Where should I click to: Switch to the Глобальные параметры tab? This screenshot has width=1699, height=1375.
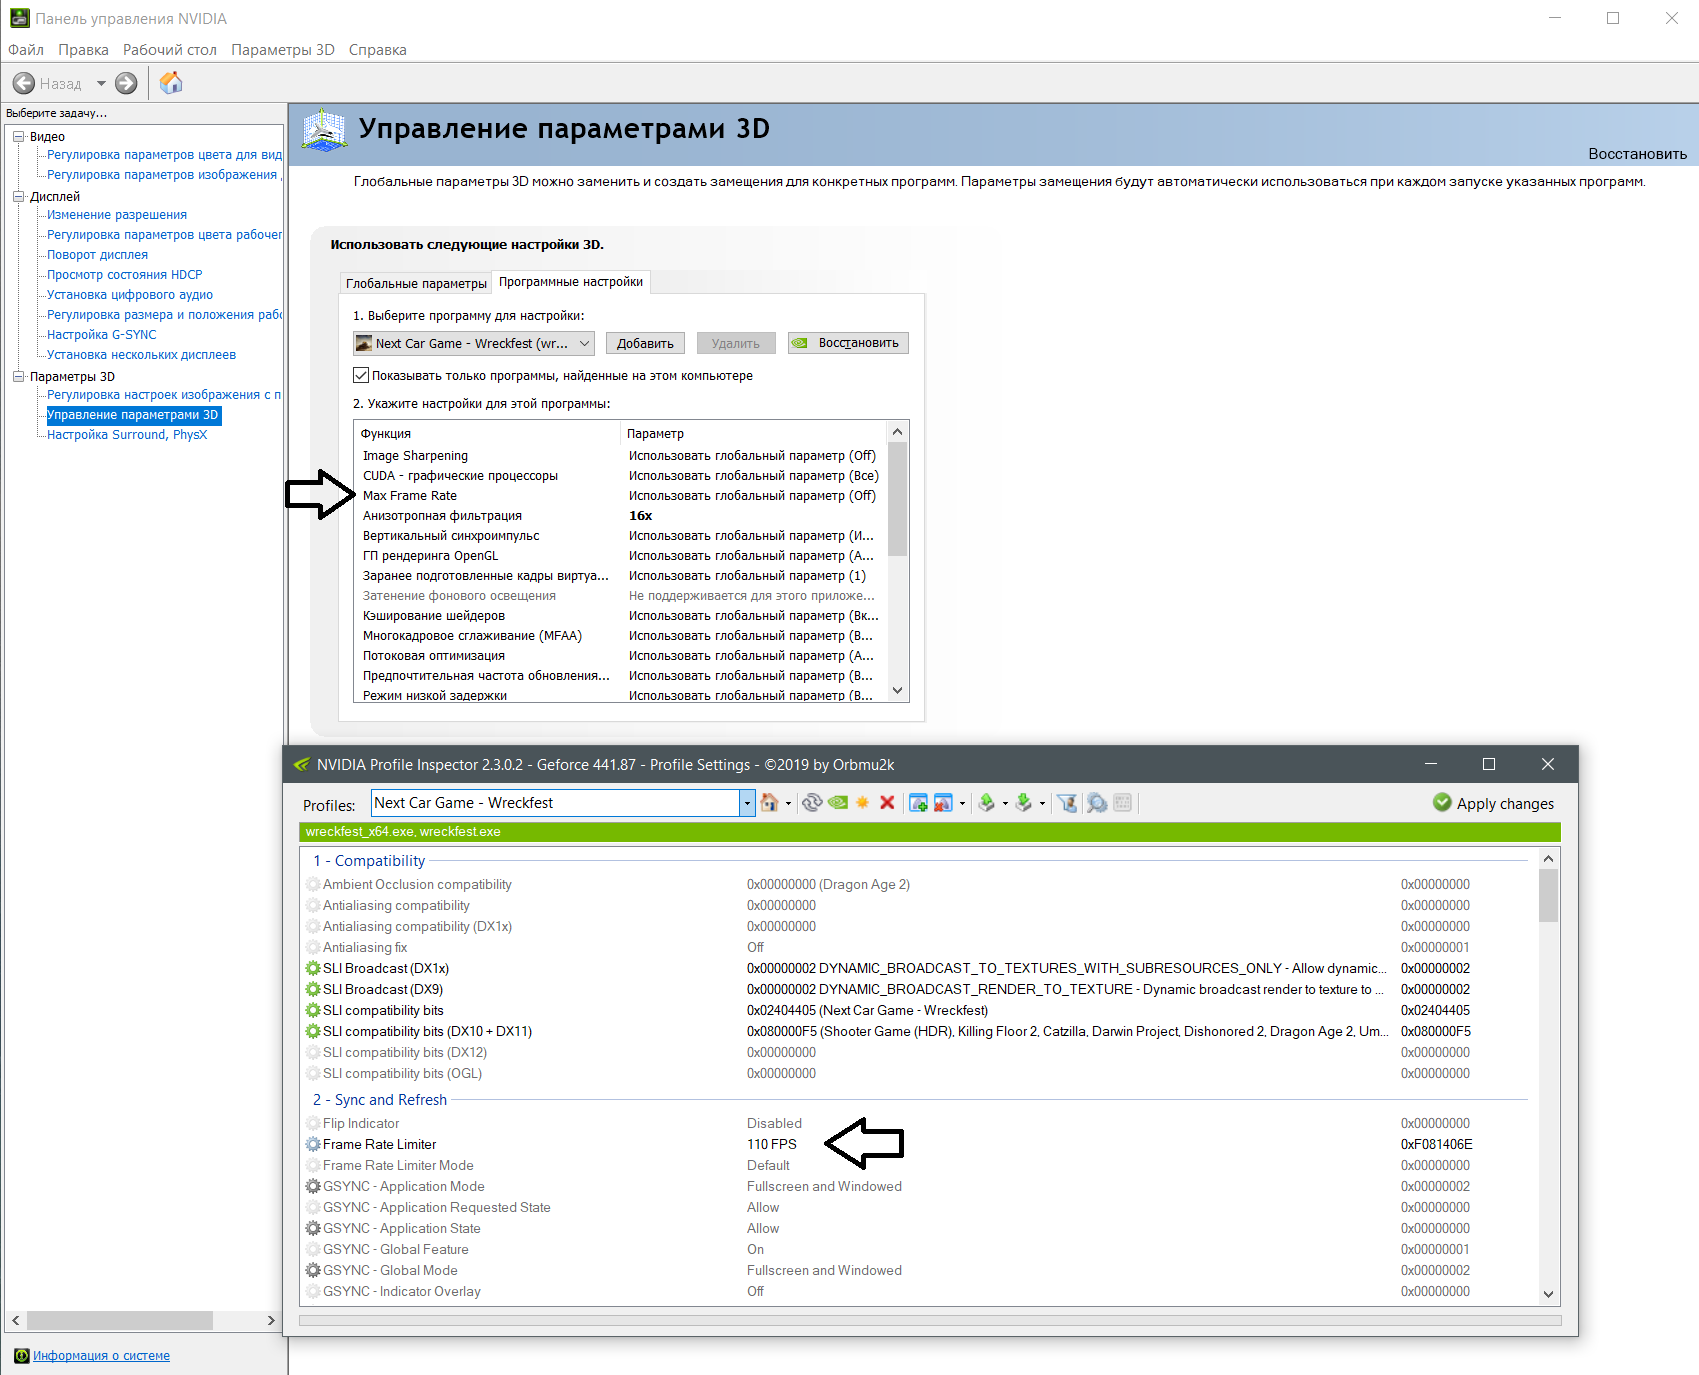click(x=416, y=284)
